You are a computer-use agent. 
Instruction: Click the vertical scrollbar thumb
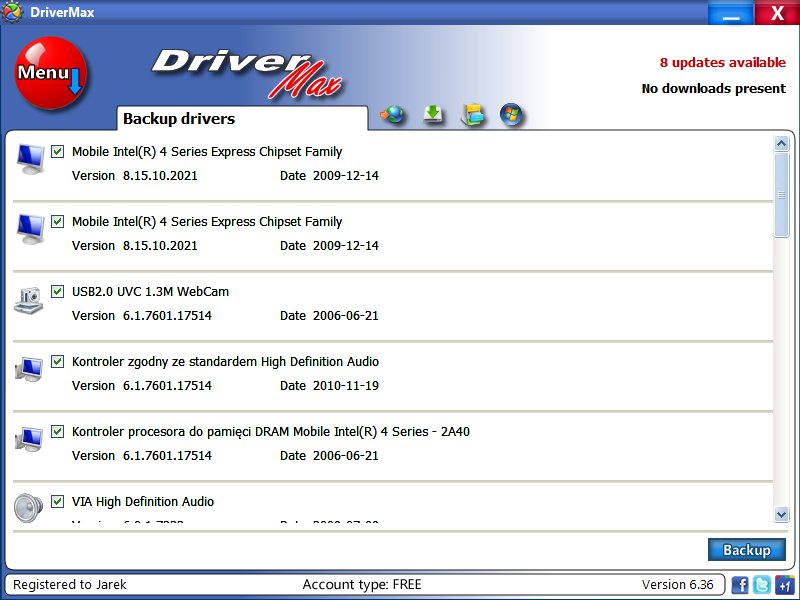point(781,195)
